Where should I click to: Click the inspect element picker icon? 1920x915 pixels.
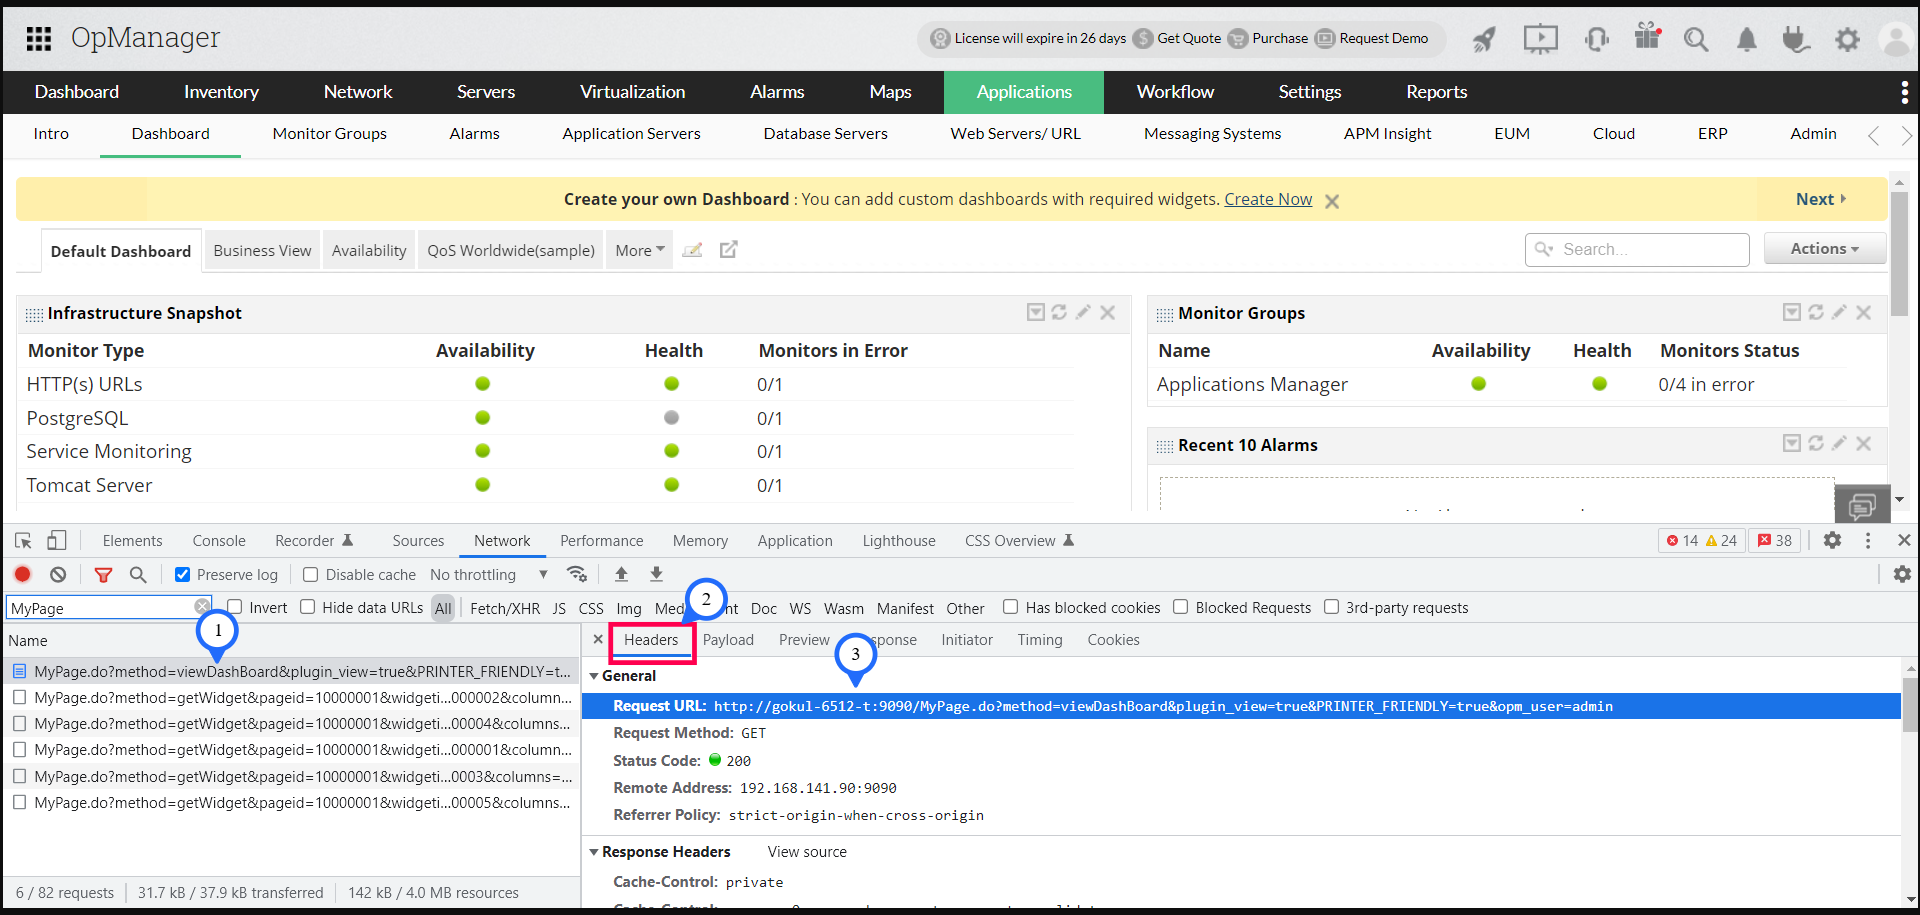tap(23, 541)
